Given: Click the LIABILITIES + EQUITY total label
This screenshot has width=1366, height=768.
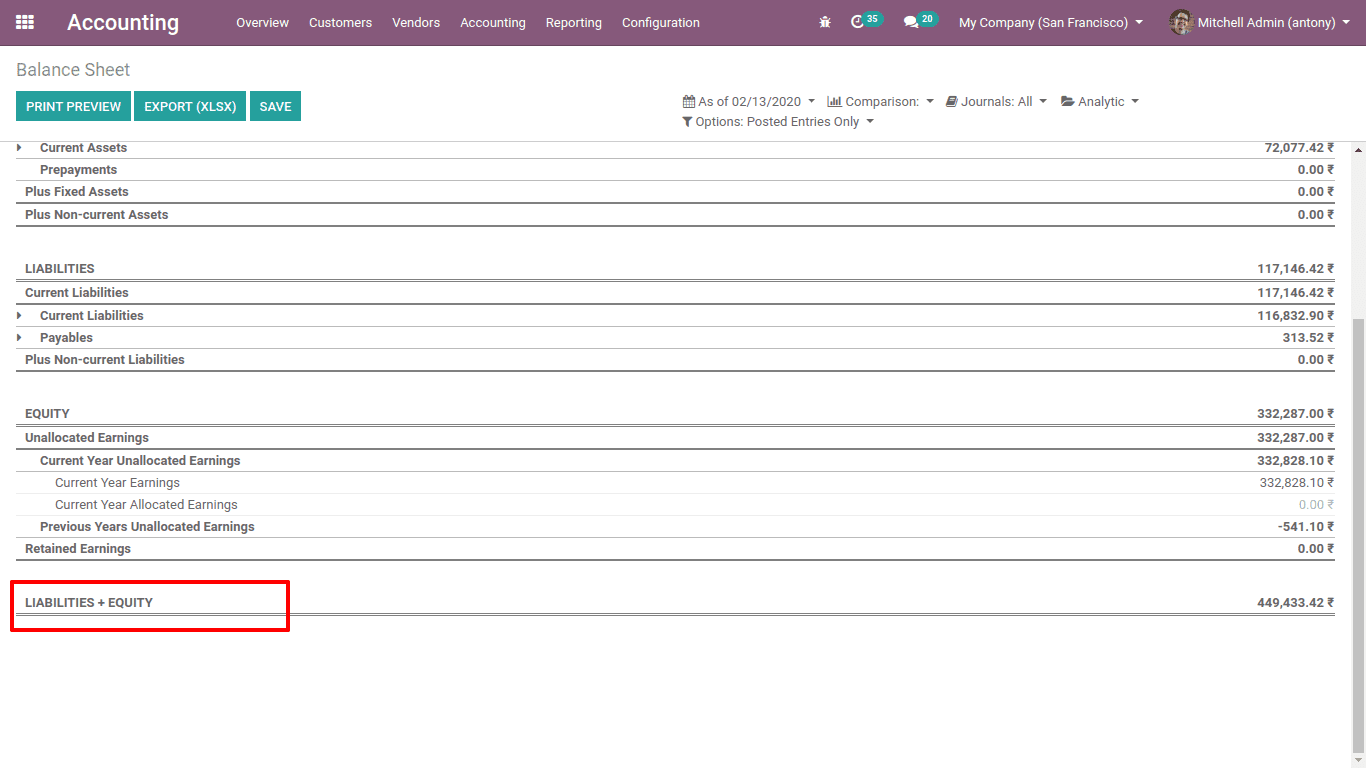Looking at the screenshot, I should [89, 603].
